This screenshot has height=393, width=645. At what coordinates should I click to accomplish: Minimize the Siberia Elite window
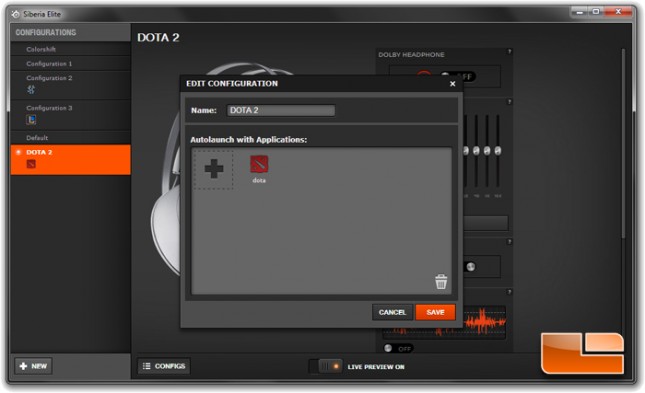pyautogui.click(x=580, y=12)
